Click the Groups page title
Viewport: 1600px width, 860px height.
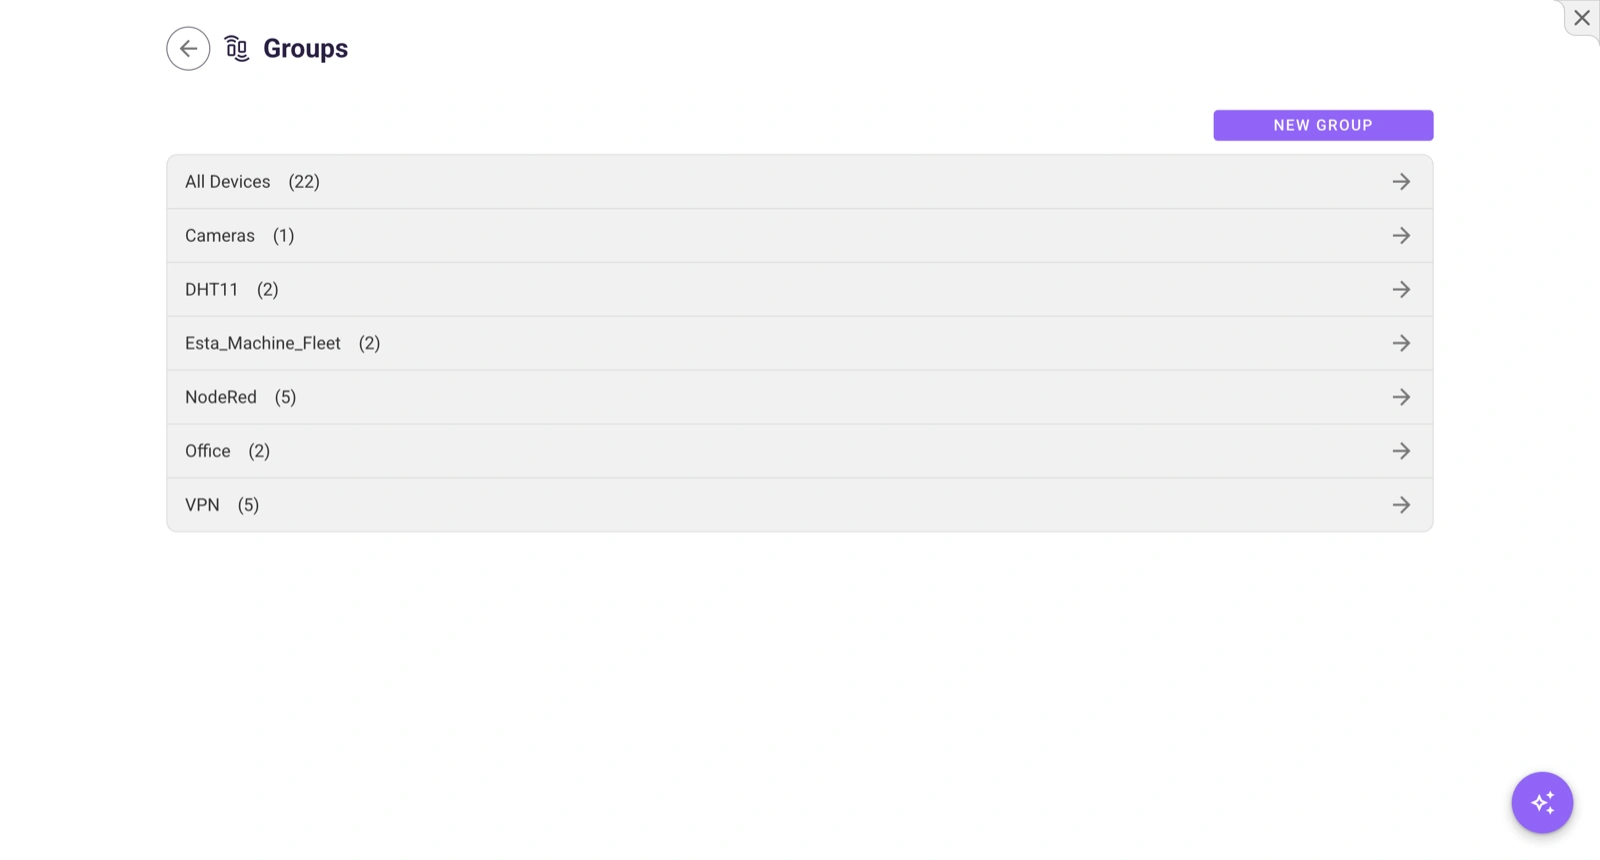(x=305, y=48)
